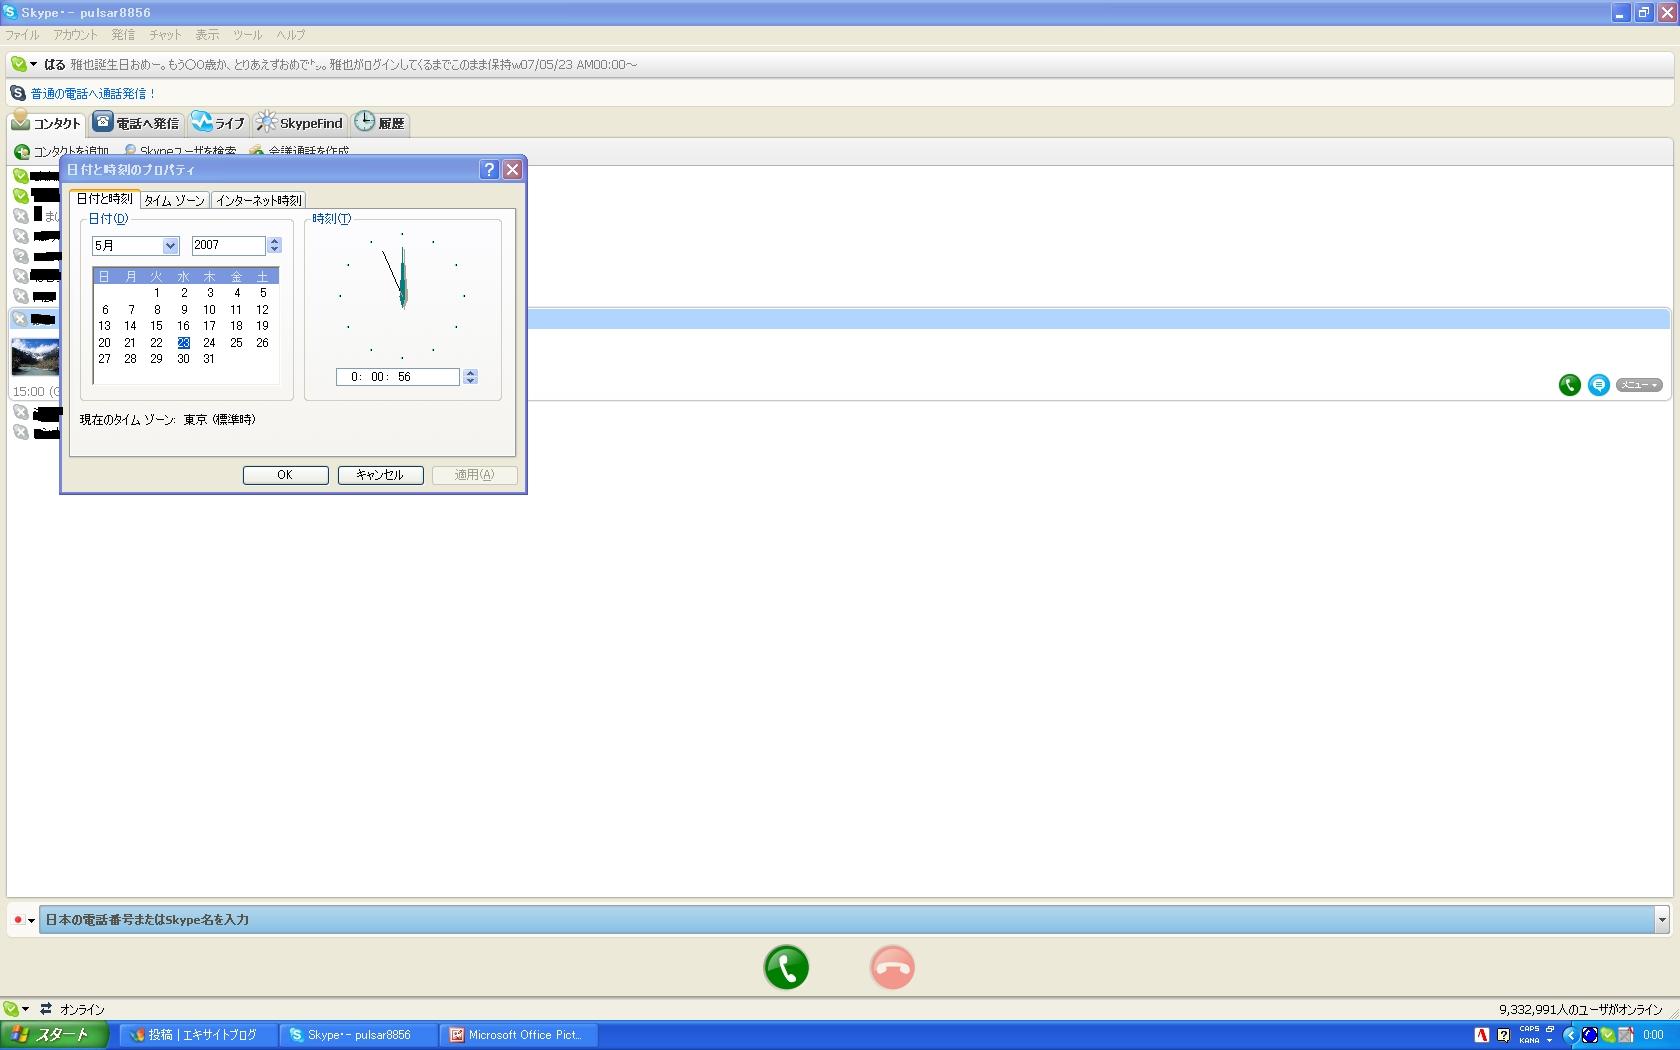The height and width of the screenshot is (1050, 1680).
Task: Open the 表示 menu
Action: [x=207, y=35]
